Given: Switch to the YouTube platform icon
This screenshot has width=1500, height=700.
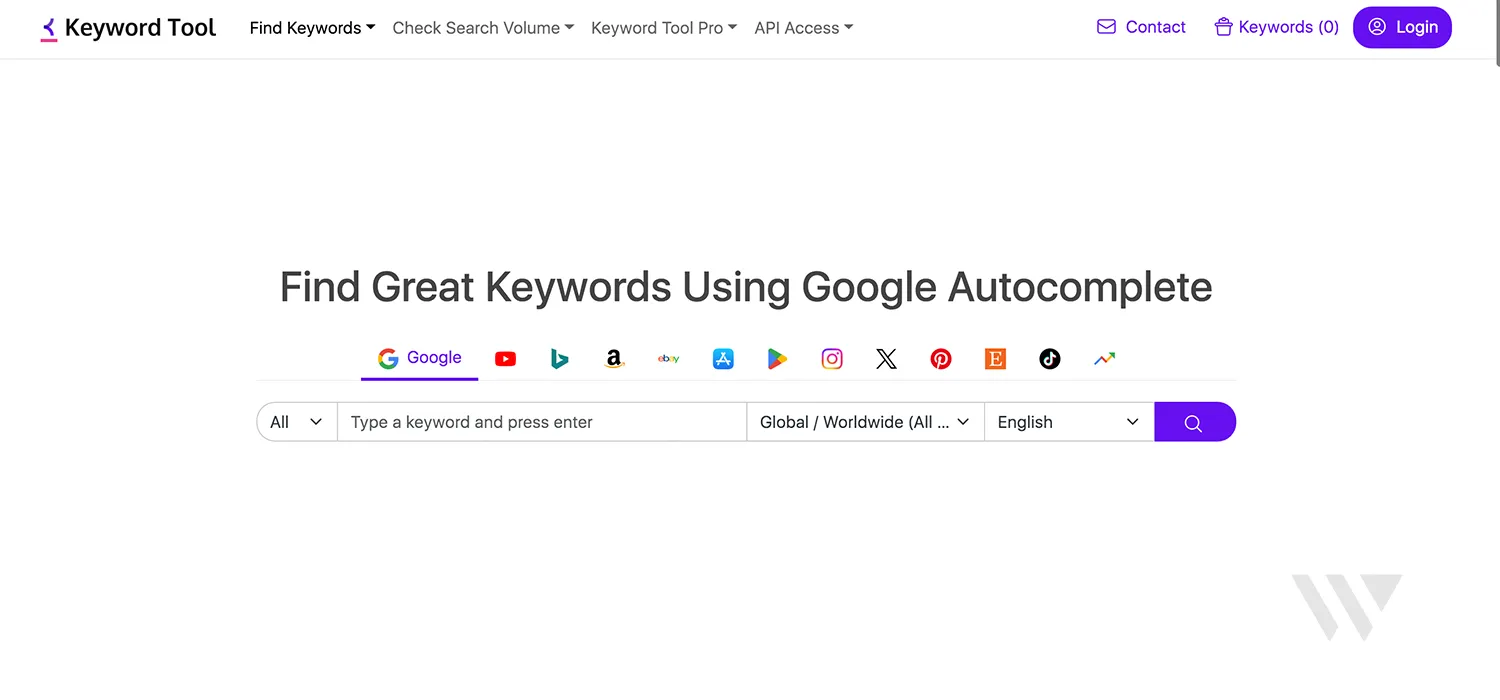Looking at the screenshot, I should 506,359.
